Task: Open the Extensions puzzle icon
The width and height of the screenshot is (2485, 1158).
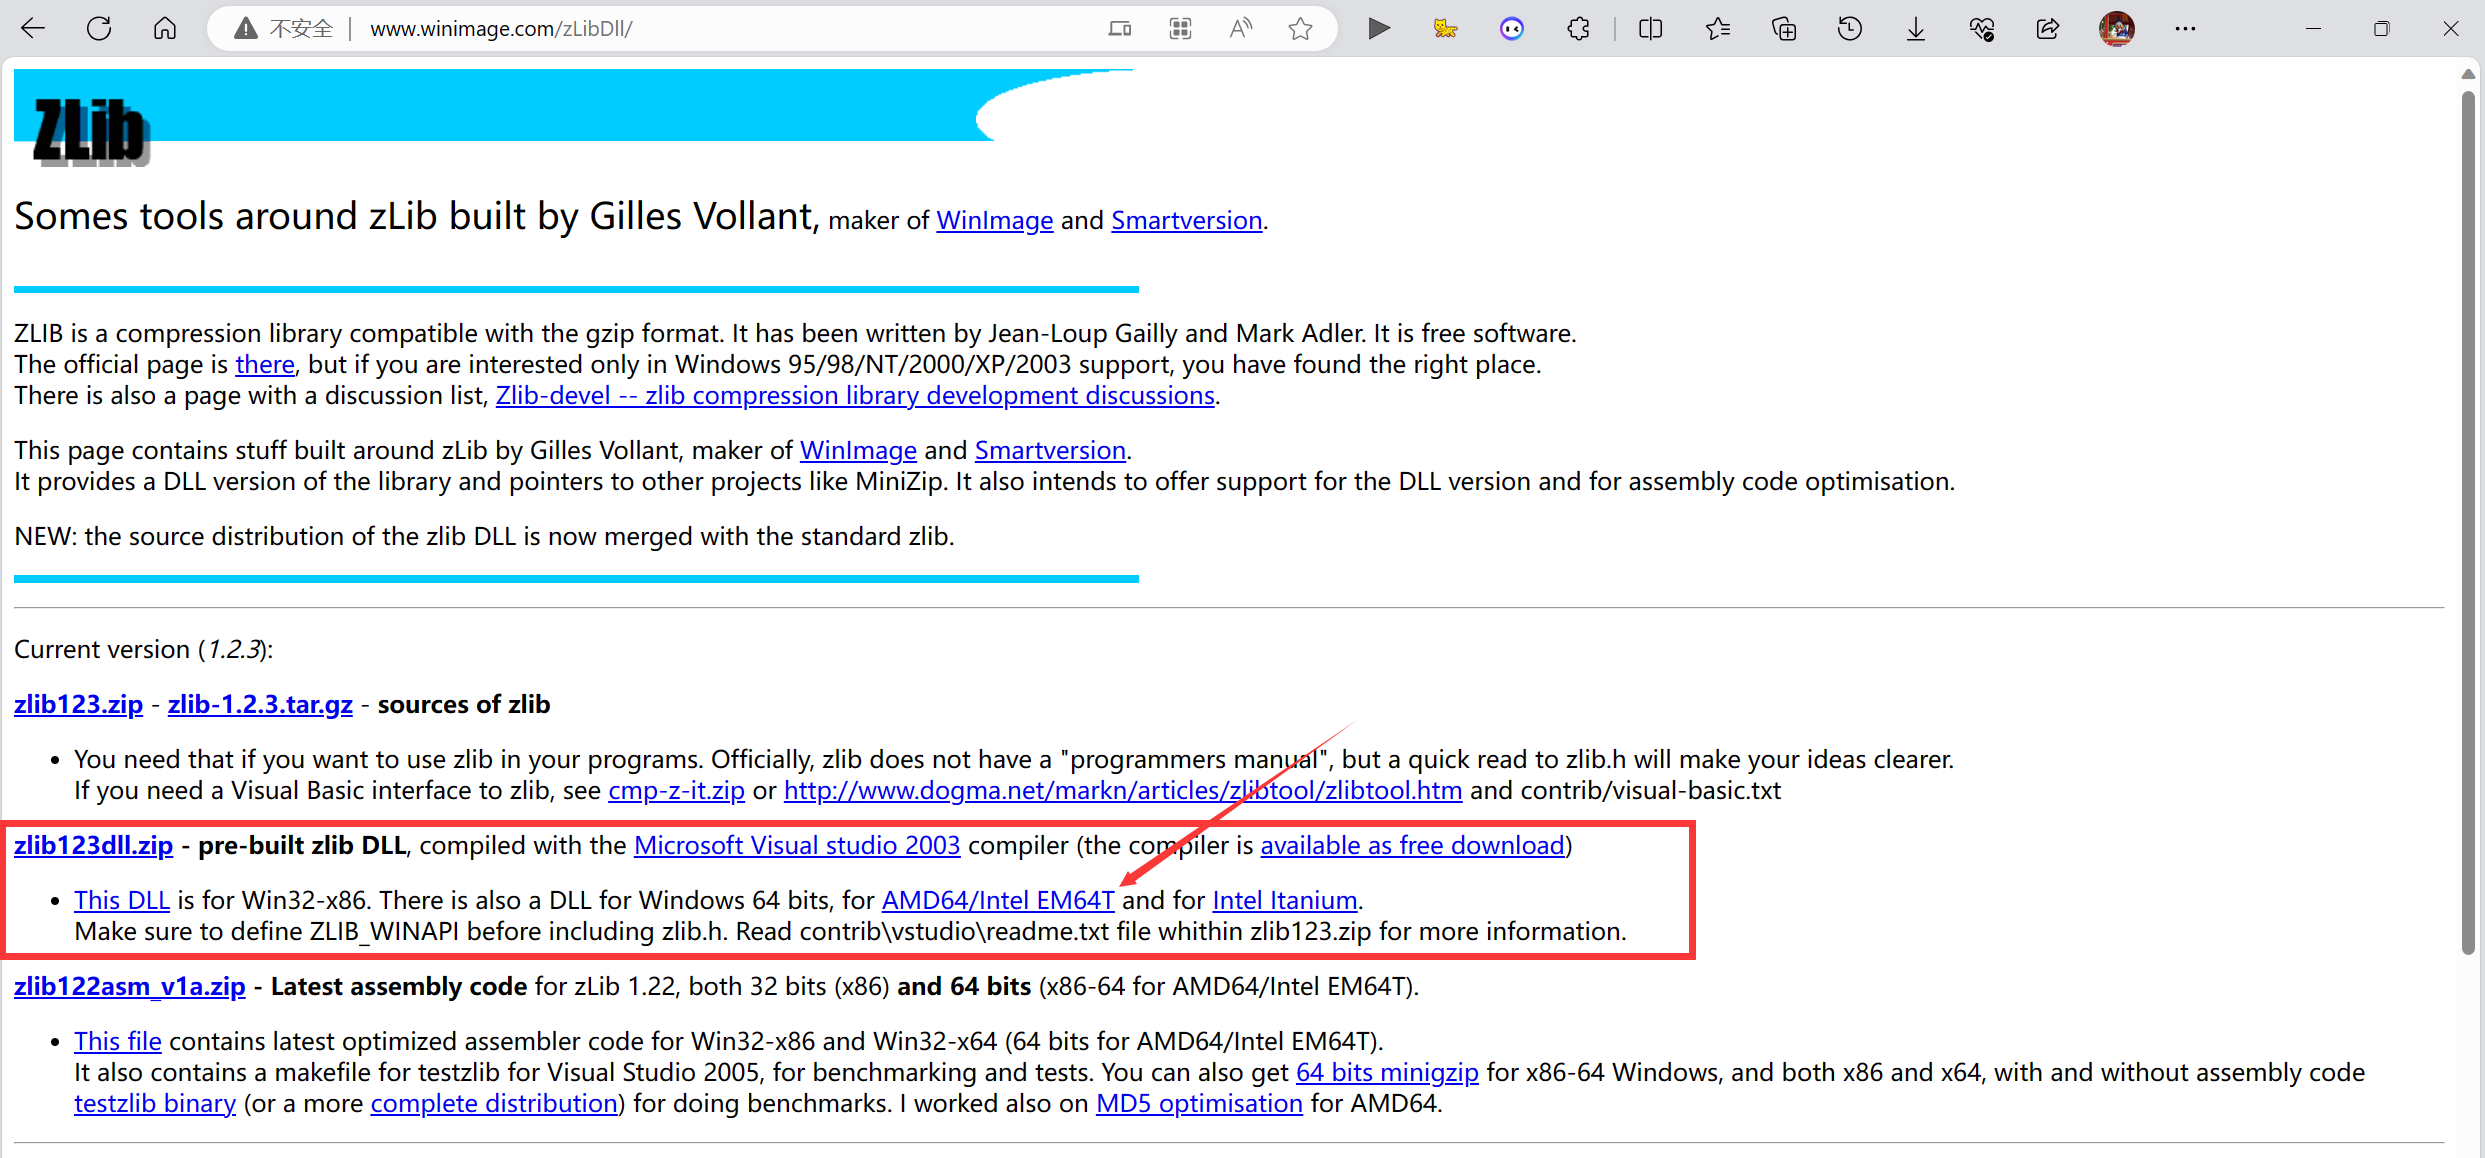Action: [x=1578, y=29]
